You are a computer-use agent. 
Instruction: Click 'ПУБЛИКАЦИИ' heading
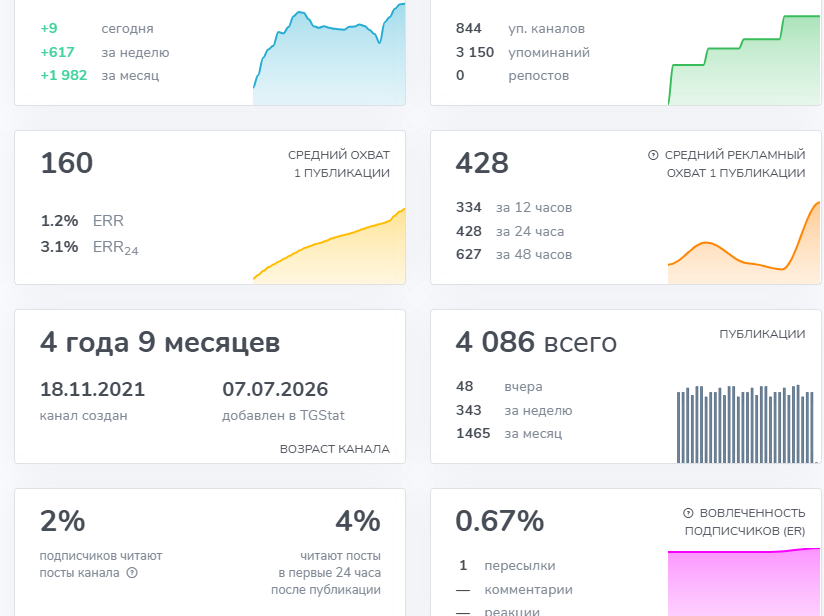click(762, 334)
